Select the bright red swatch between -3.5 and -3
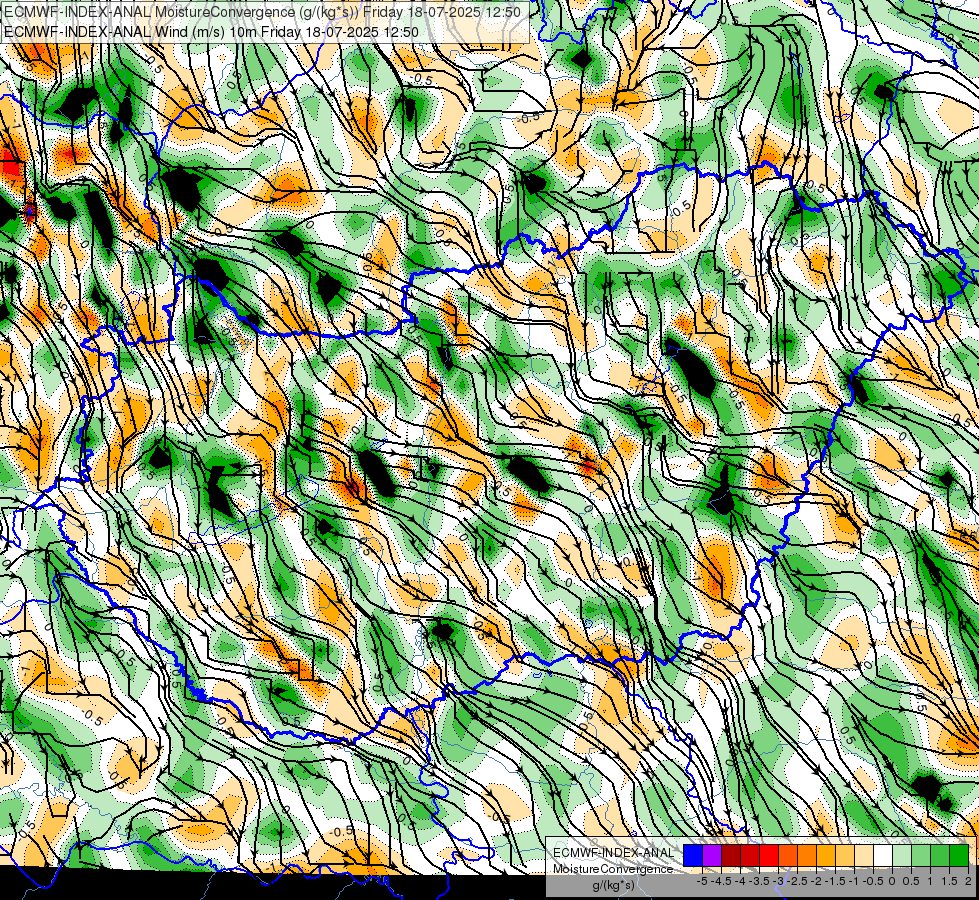Screen dimensions: 979x900 point(769,856)
